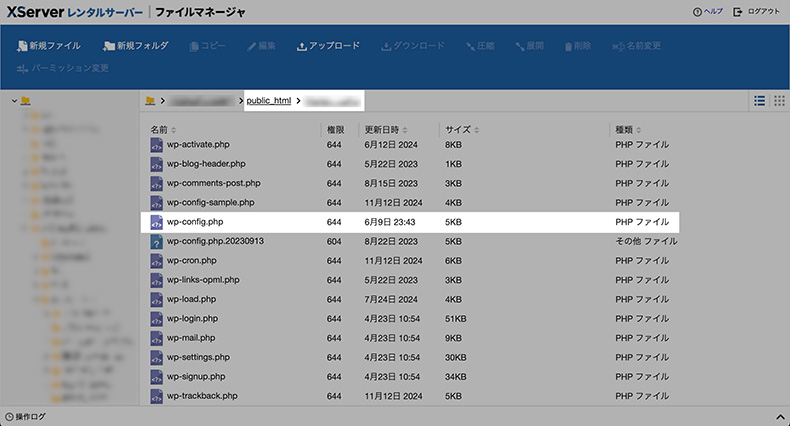The image size is (790, 426).
Task: Click the コピー toolbar item
Action: coord(207,46)
